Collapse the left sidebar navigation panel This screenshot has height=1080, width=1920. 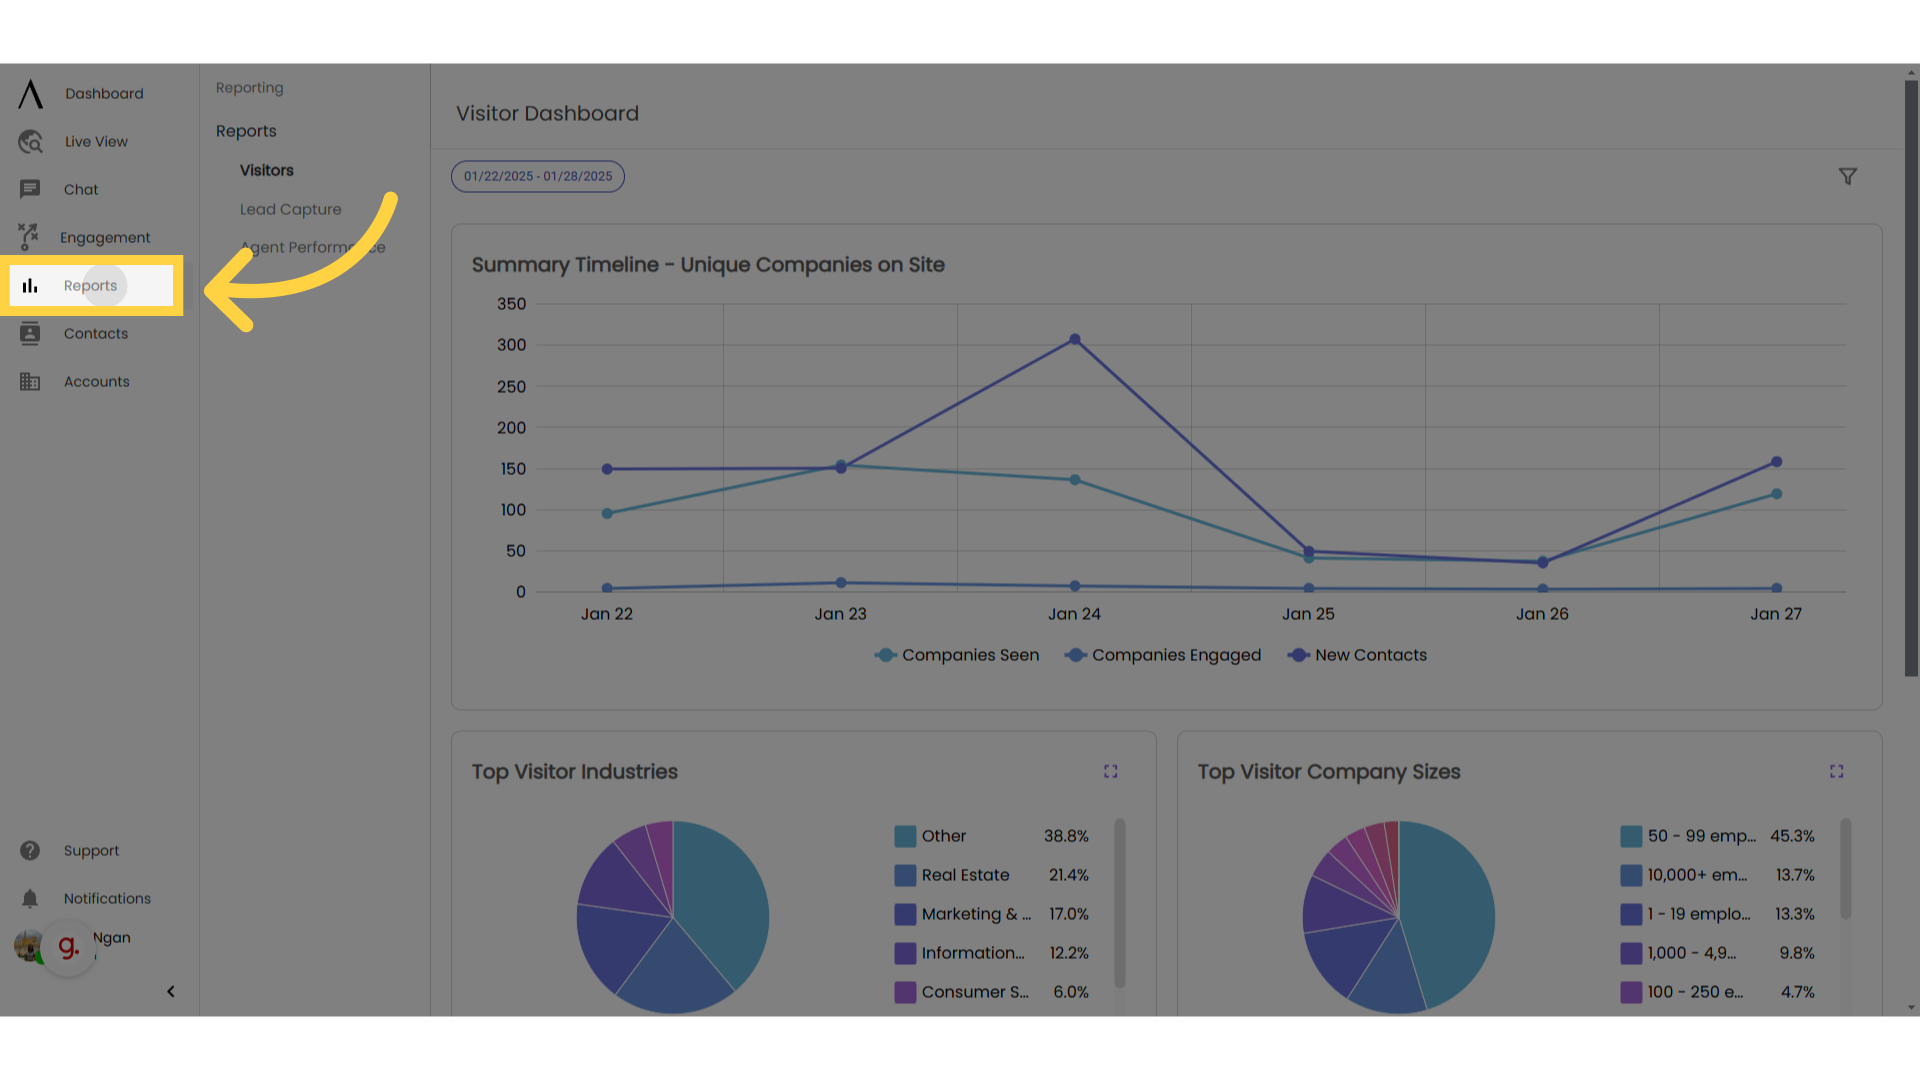pyautogui.click(x=170, y=992)
